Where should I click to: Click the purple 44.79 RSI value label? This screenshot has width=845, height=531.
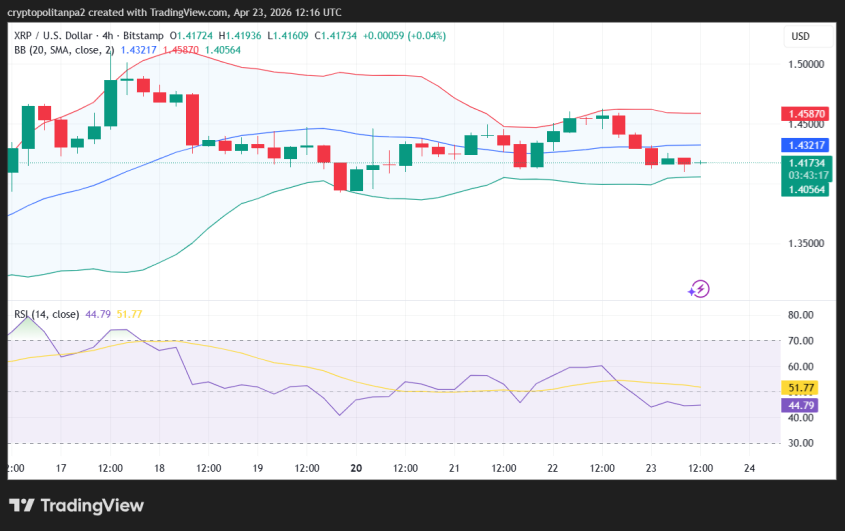point(804,406)
